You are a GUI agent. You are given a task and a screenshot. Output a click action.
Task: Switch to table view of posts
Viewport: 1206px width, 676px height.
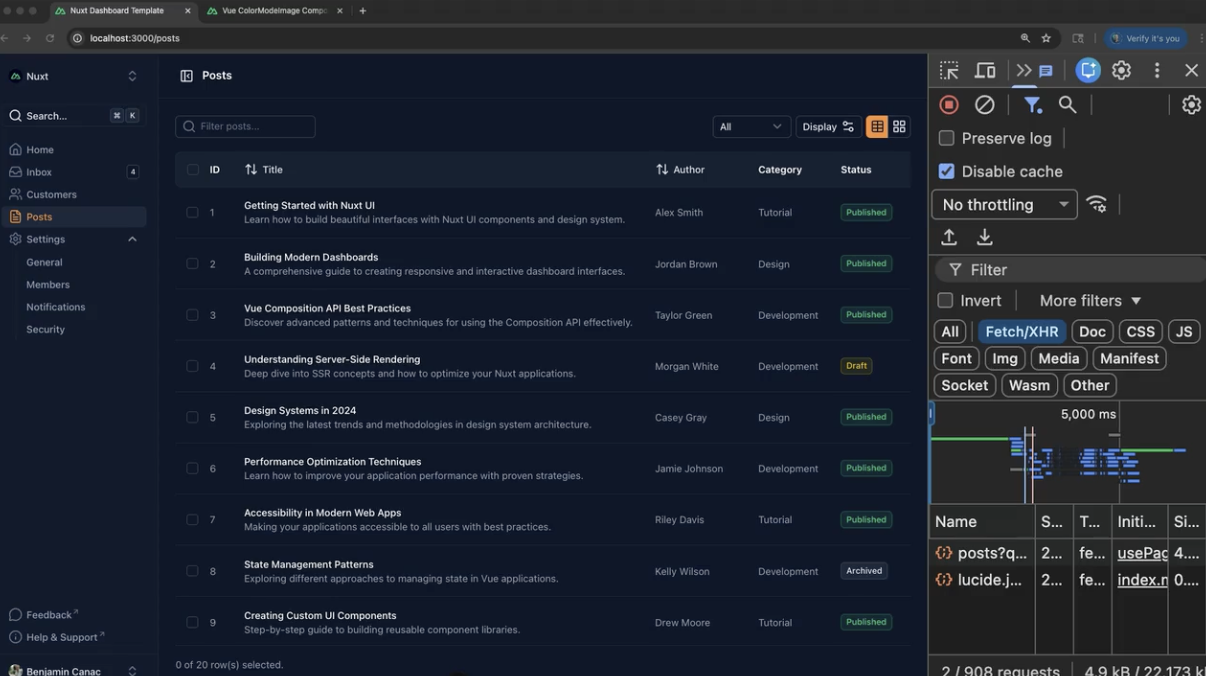(x=877, y=127)
